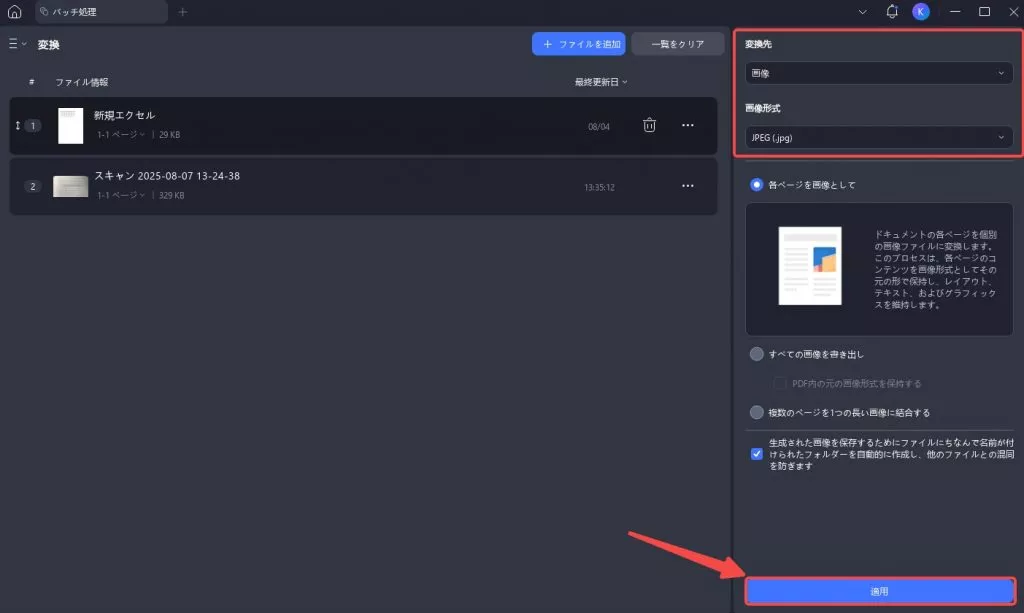Click the ファイルを追加 button

579,44
